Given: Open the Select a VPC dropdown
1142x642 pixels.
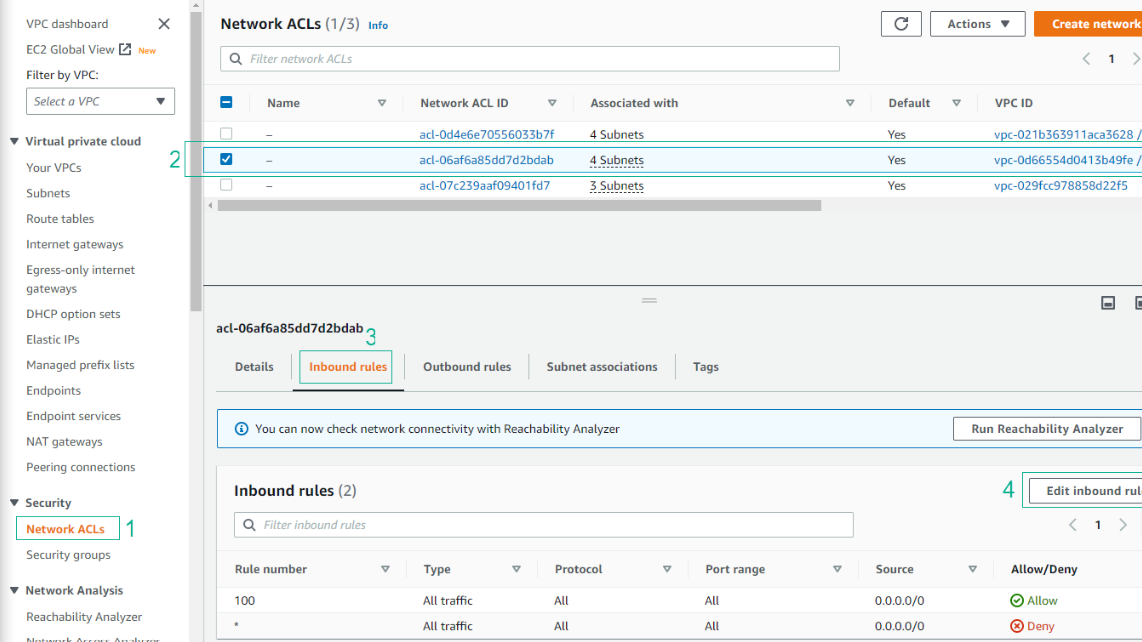Looking at the screenshot, I should 100,101.
